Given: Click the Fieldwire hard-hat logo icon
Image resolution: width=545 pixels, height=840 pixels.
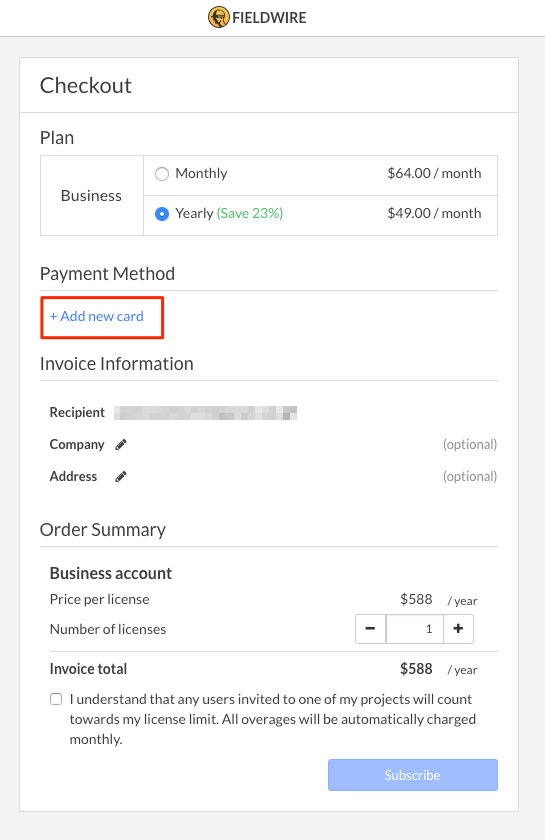Looking at the screenshot, I should (x=219, y=17).
